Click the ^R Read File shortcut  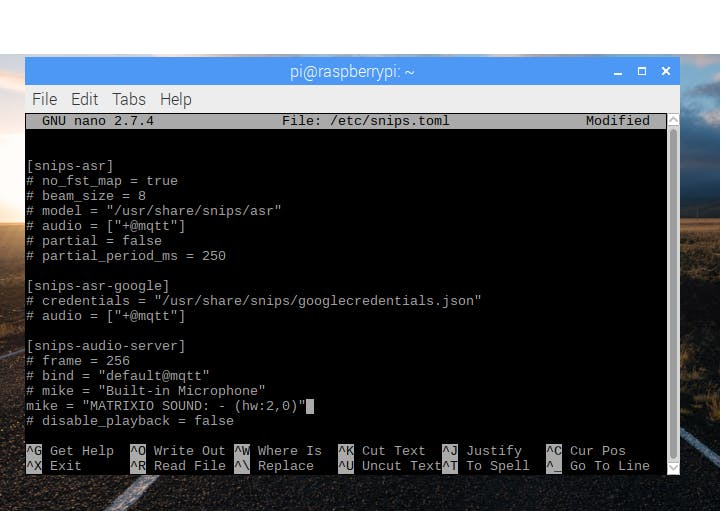178,466
